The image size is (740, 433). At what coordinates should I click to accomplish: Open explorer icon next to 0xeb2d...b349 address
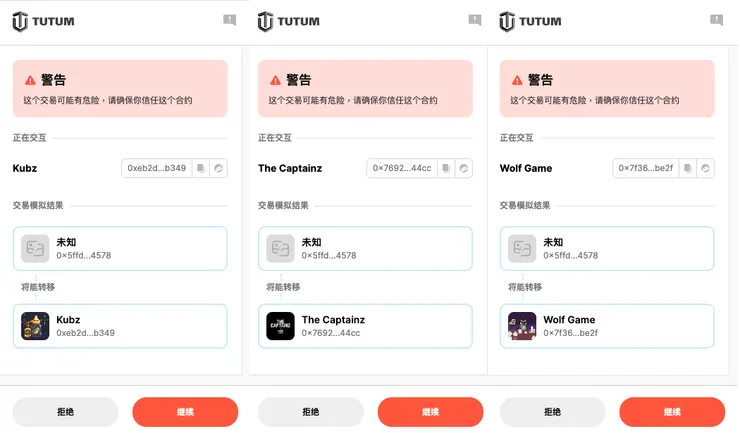point(219,168)
